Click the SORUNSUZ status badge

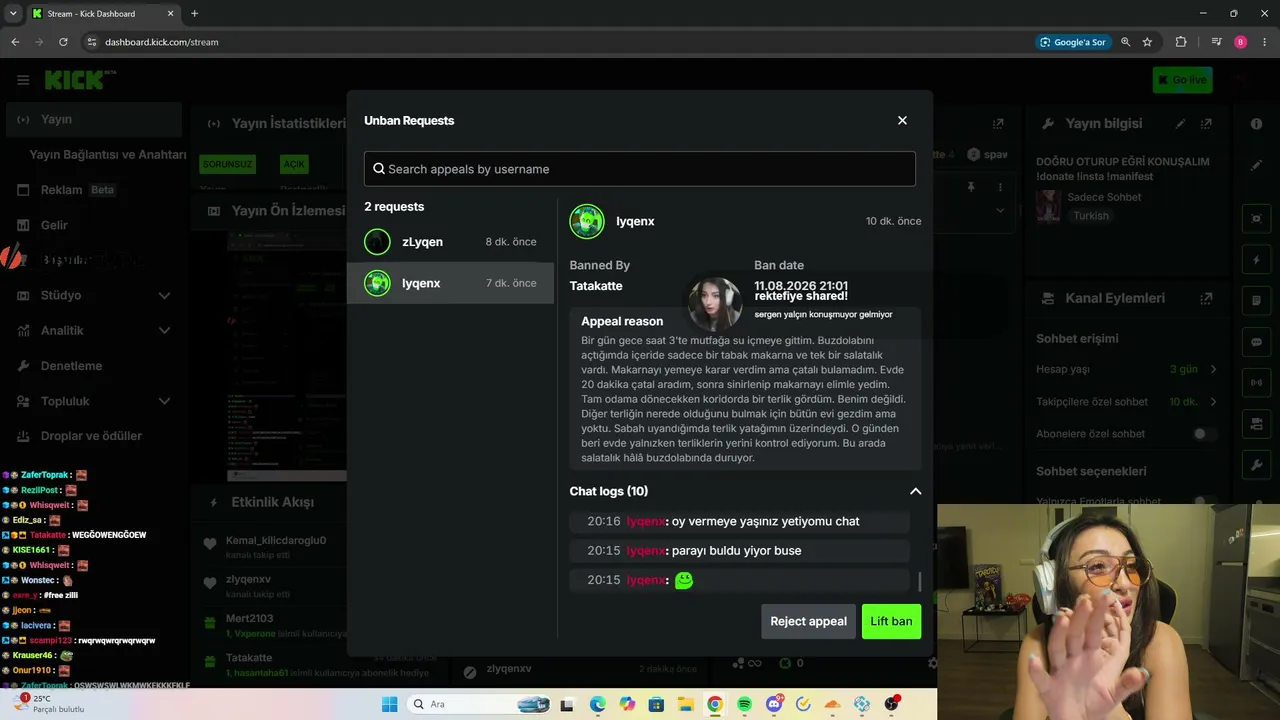pyautogui.click(x=227, y=164)
